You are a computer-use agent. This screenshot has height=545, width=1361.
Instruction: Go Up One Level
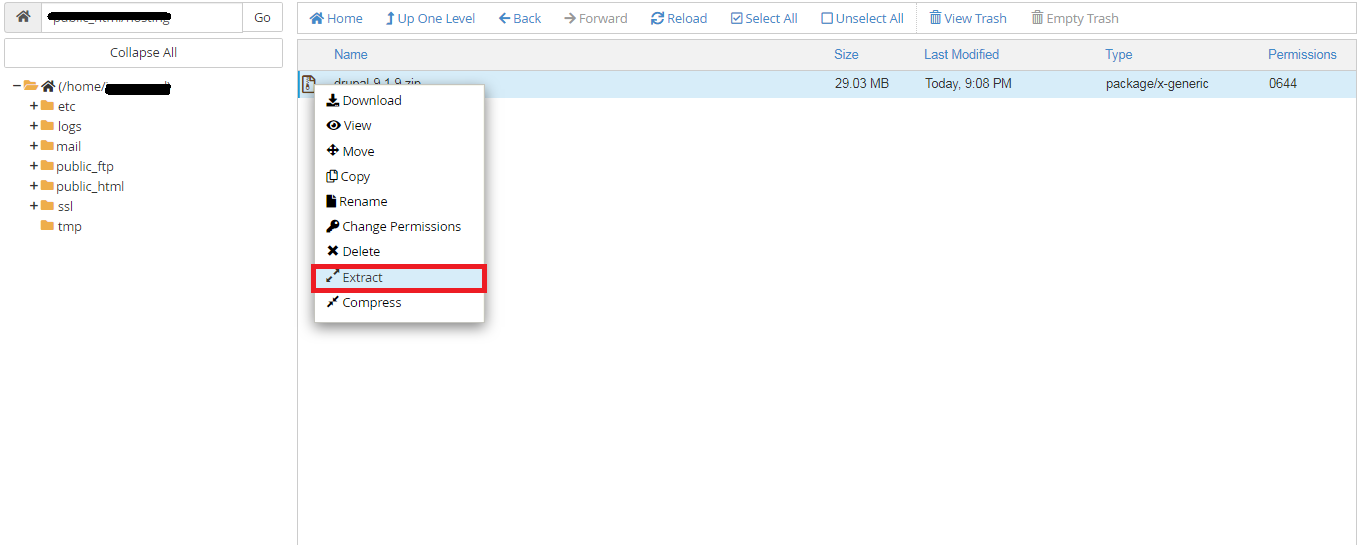coord(430,18)
